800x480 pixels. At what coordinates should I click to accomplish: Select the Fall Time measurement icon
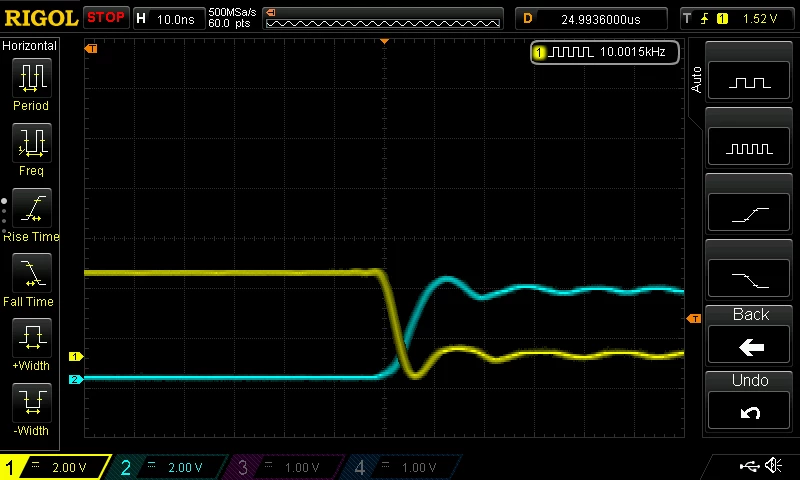point(32,273)
